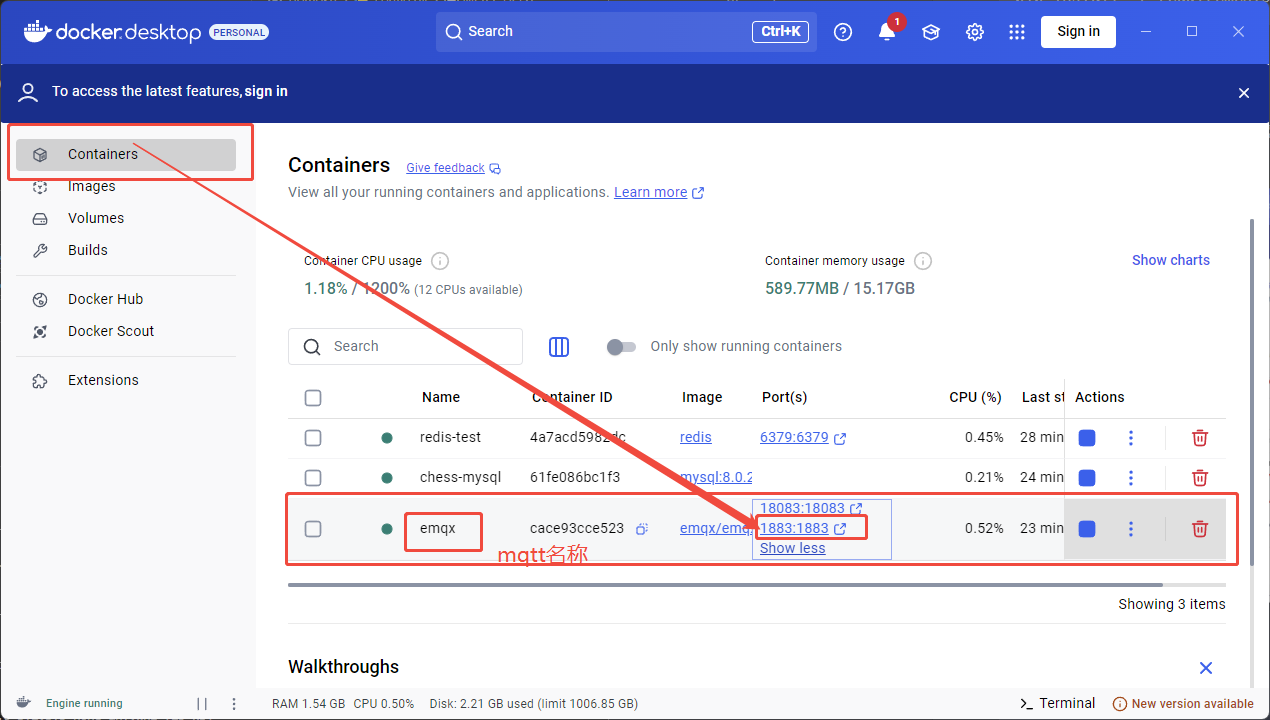Open more actions for chess-mysql
1270x720 pixels.
(x=1131, y=478)
